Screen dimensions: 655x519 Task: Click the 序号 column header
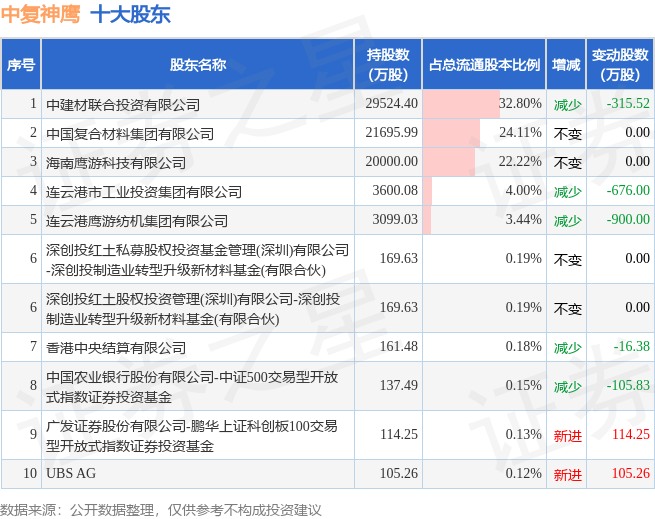(21, 64)
